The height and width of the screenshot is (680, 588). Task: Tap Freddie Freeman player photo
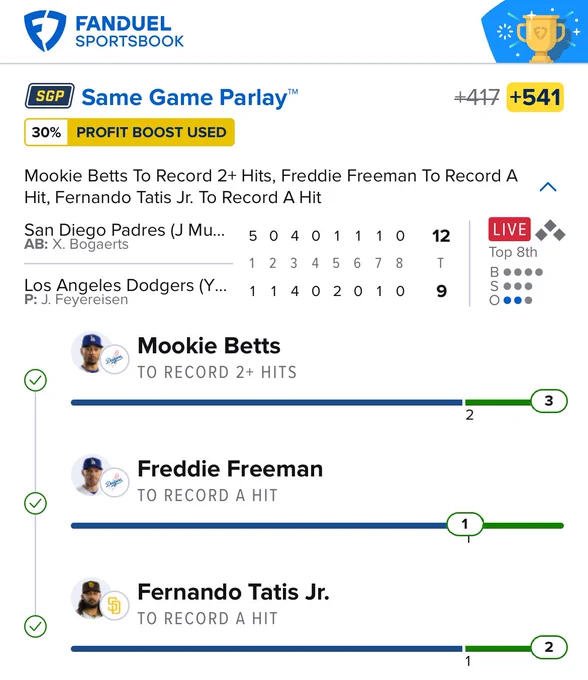pyautogui.click(x=91, y=475)
